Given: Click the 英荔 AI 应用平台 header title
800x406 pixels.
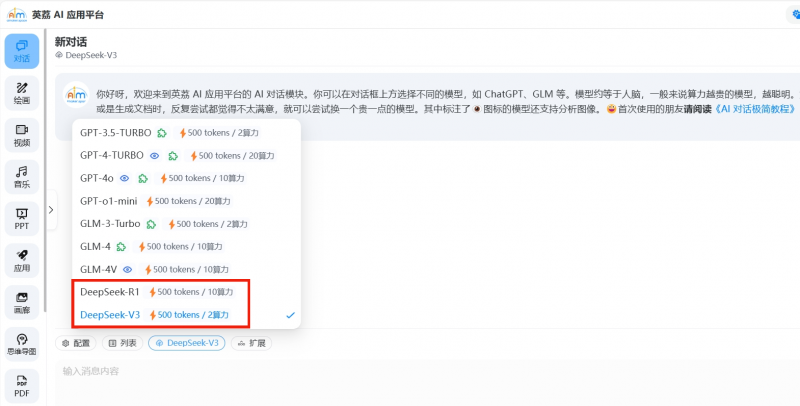Looking at the screenshot, I should click(68, 15).
